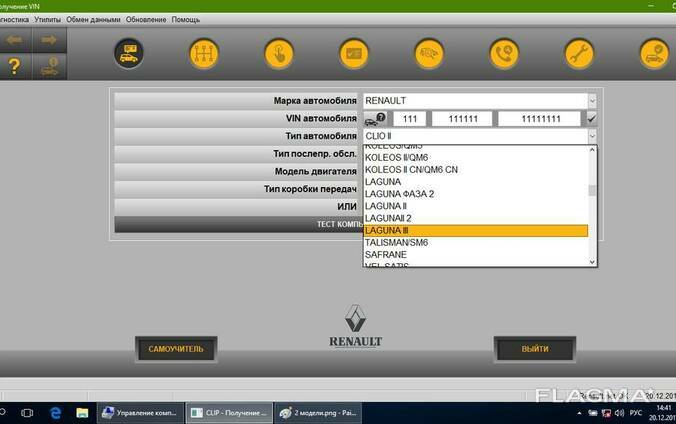This screenshot has height=424, width=676.
Task: Click the back arrow navigation icon
Action: pyautogui.click(x=15, y=40)
